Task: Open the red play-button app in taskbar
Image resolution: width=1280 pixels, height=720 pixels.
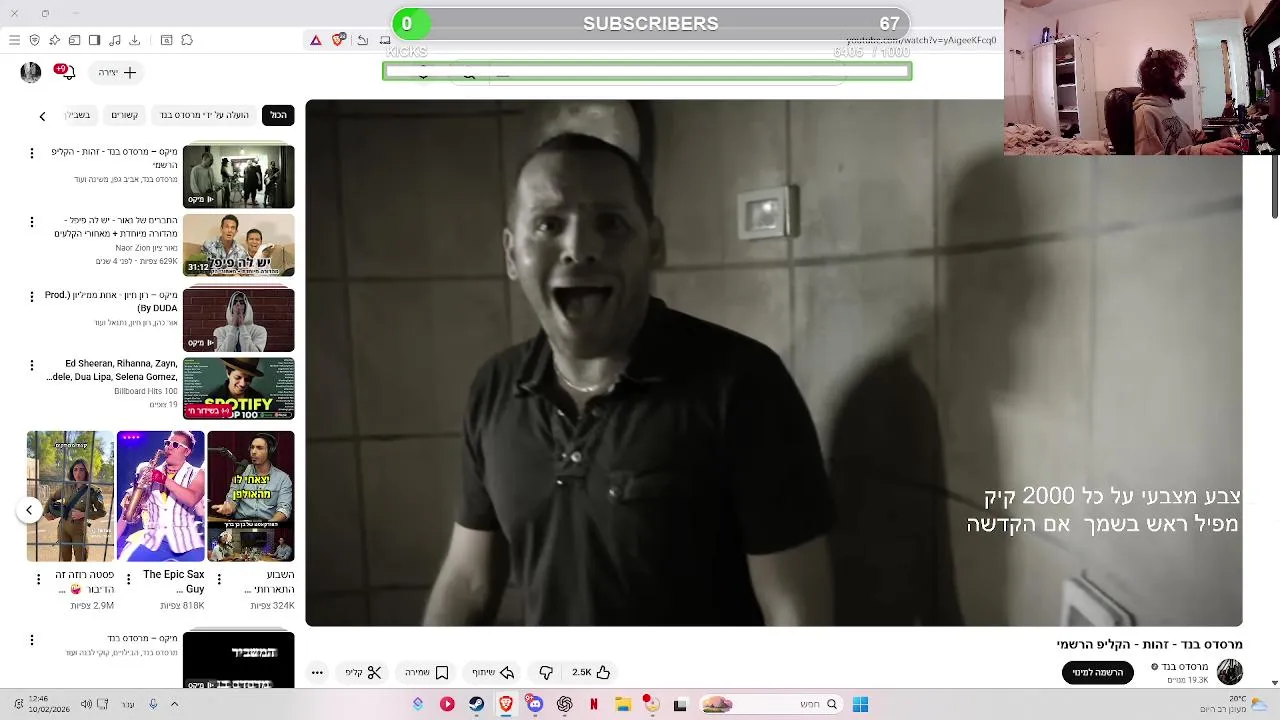Action: tap(447, 704)
